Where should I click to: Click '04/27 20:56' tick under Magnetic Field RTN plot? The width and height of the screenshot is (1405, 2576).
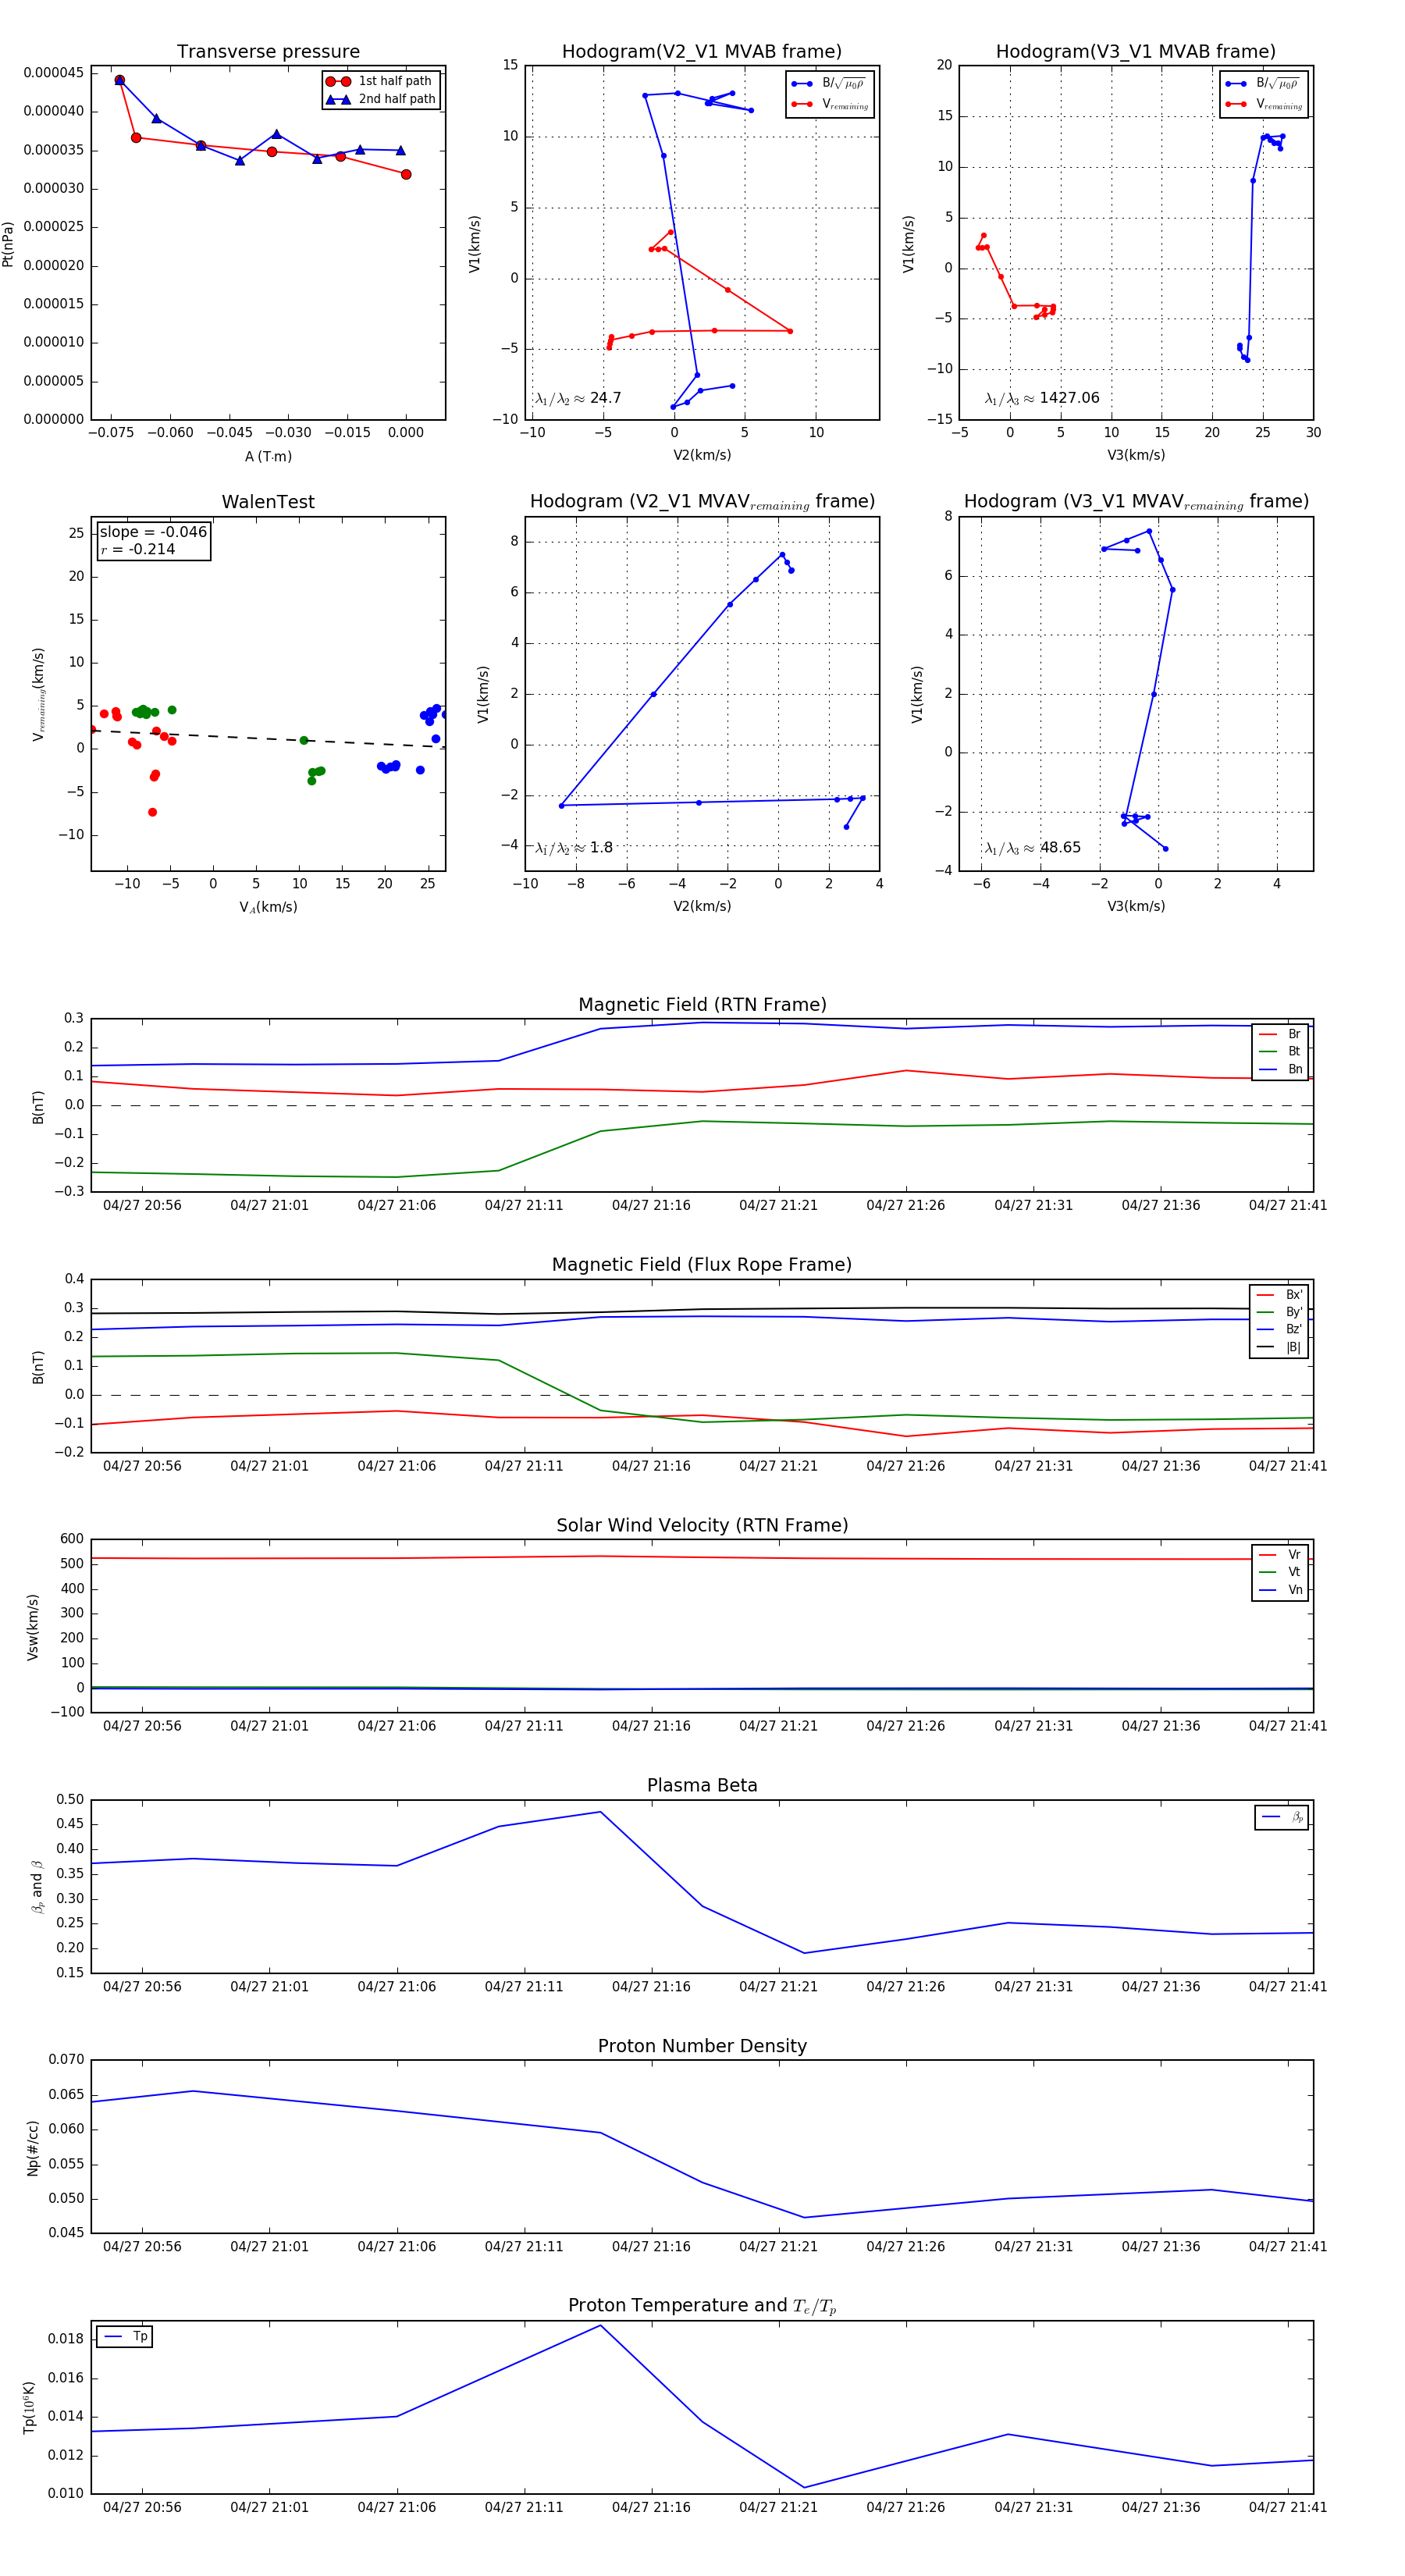(142, 1206)
